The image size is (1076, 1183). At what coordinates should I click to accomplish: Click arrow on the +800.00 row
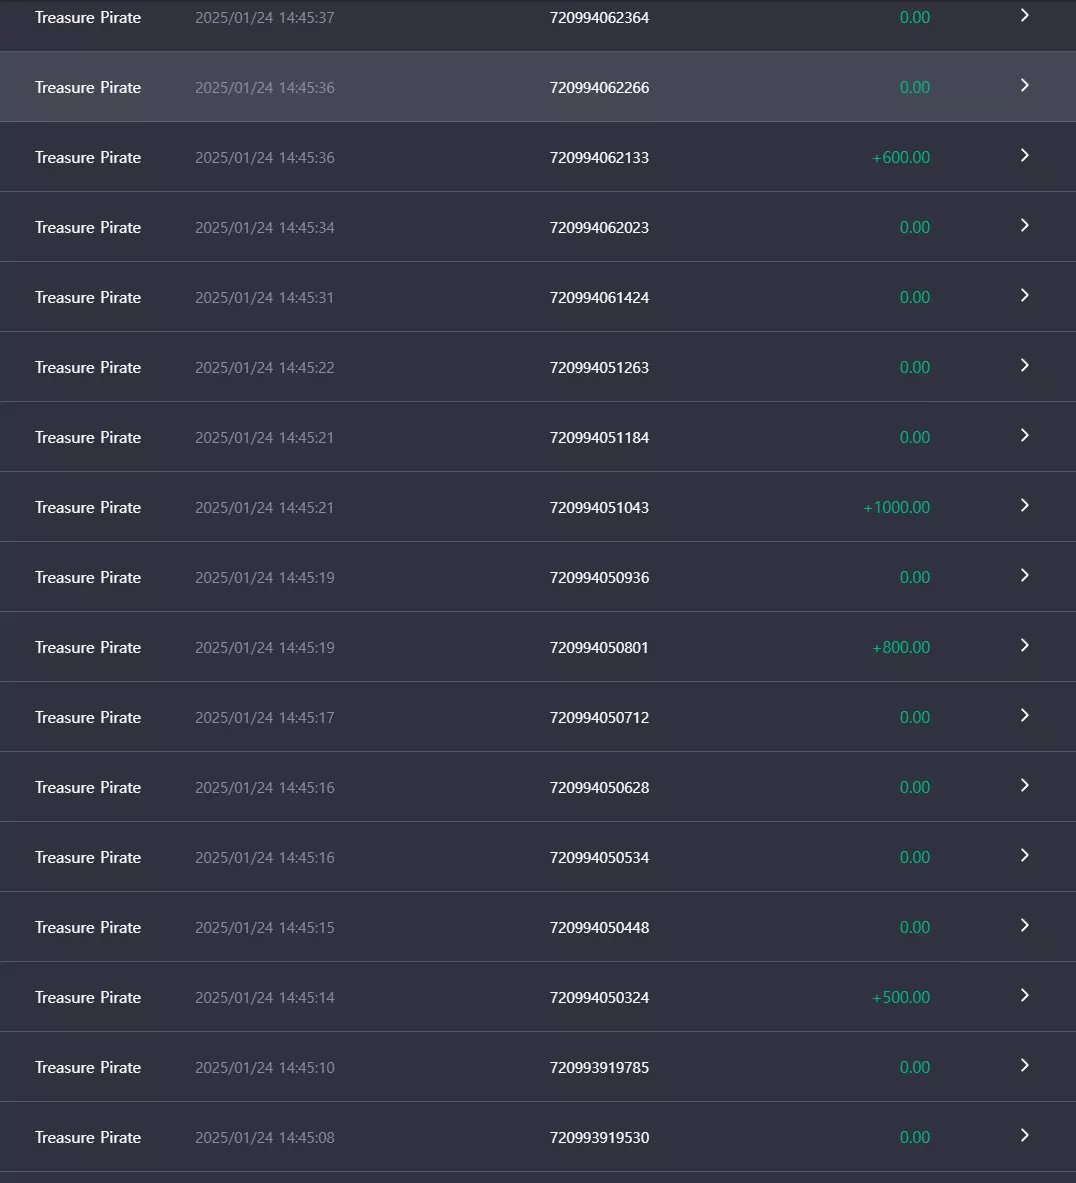tap(1024, 645)
